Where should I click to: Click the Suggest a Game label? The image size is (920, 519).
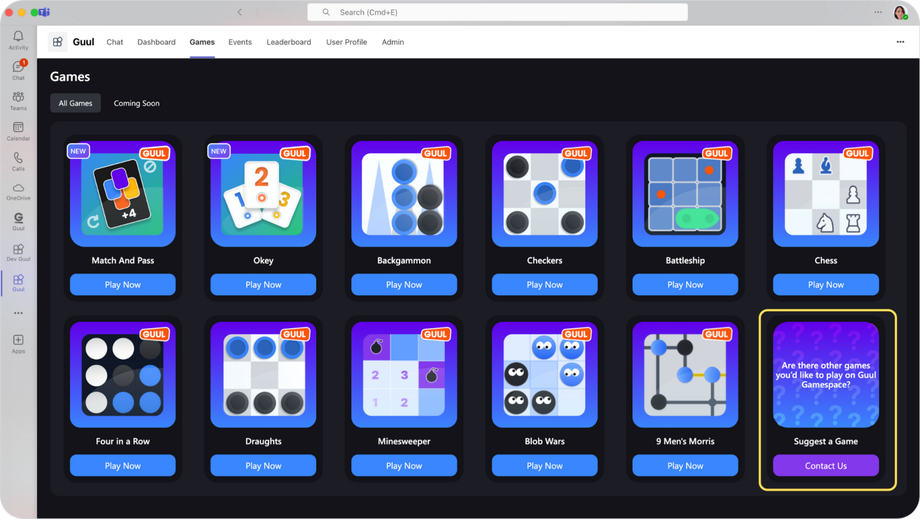(x=826, y=442)
